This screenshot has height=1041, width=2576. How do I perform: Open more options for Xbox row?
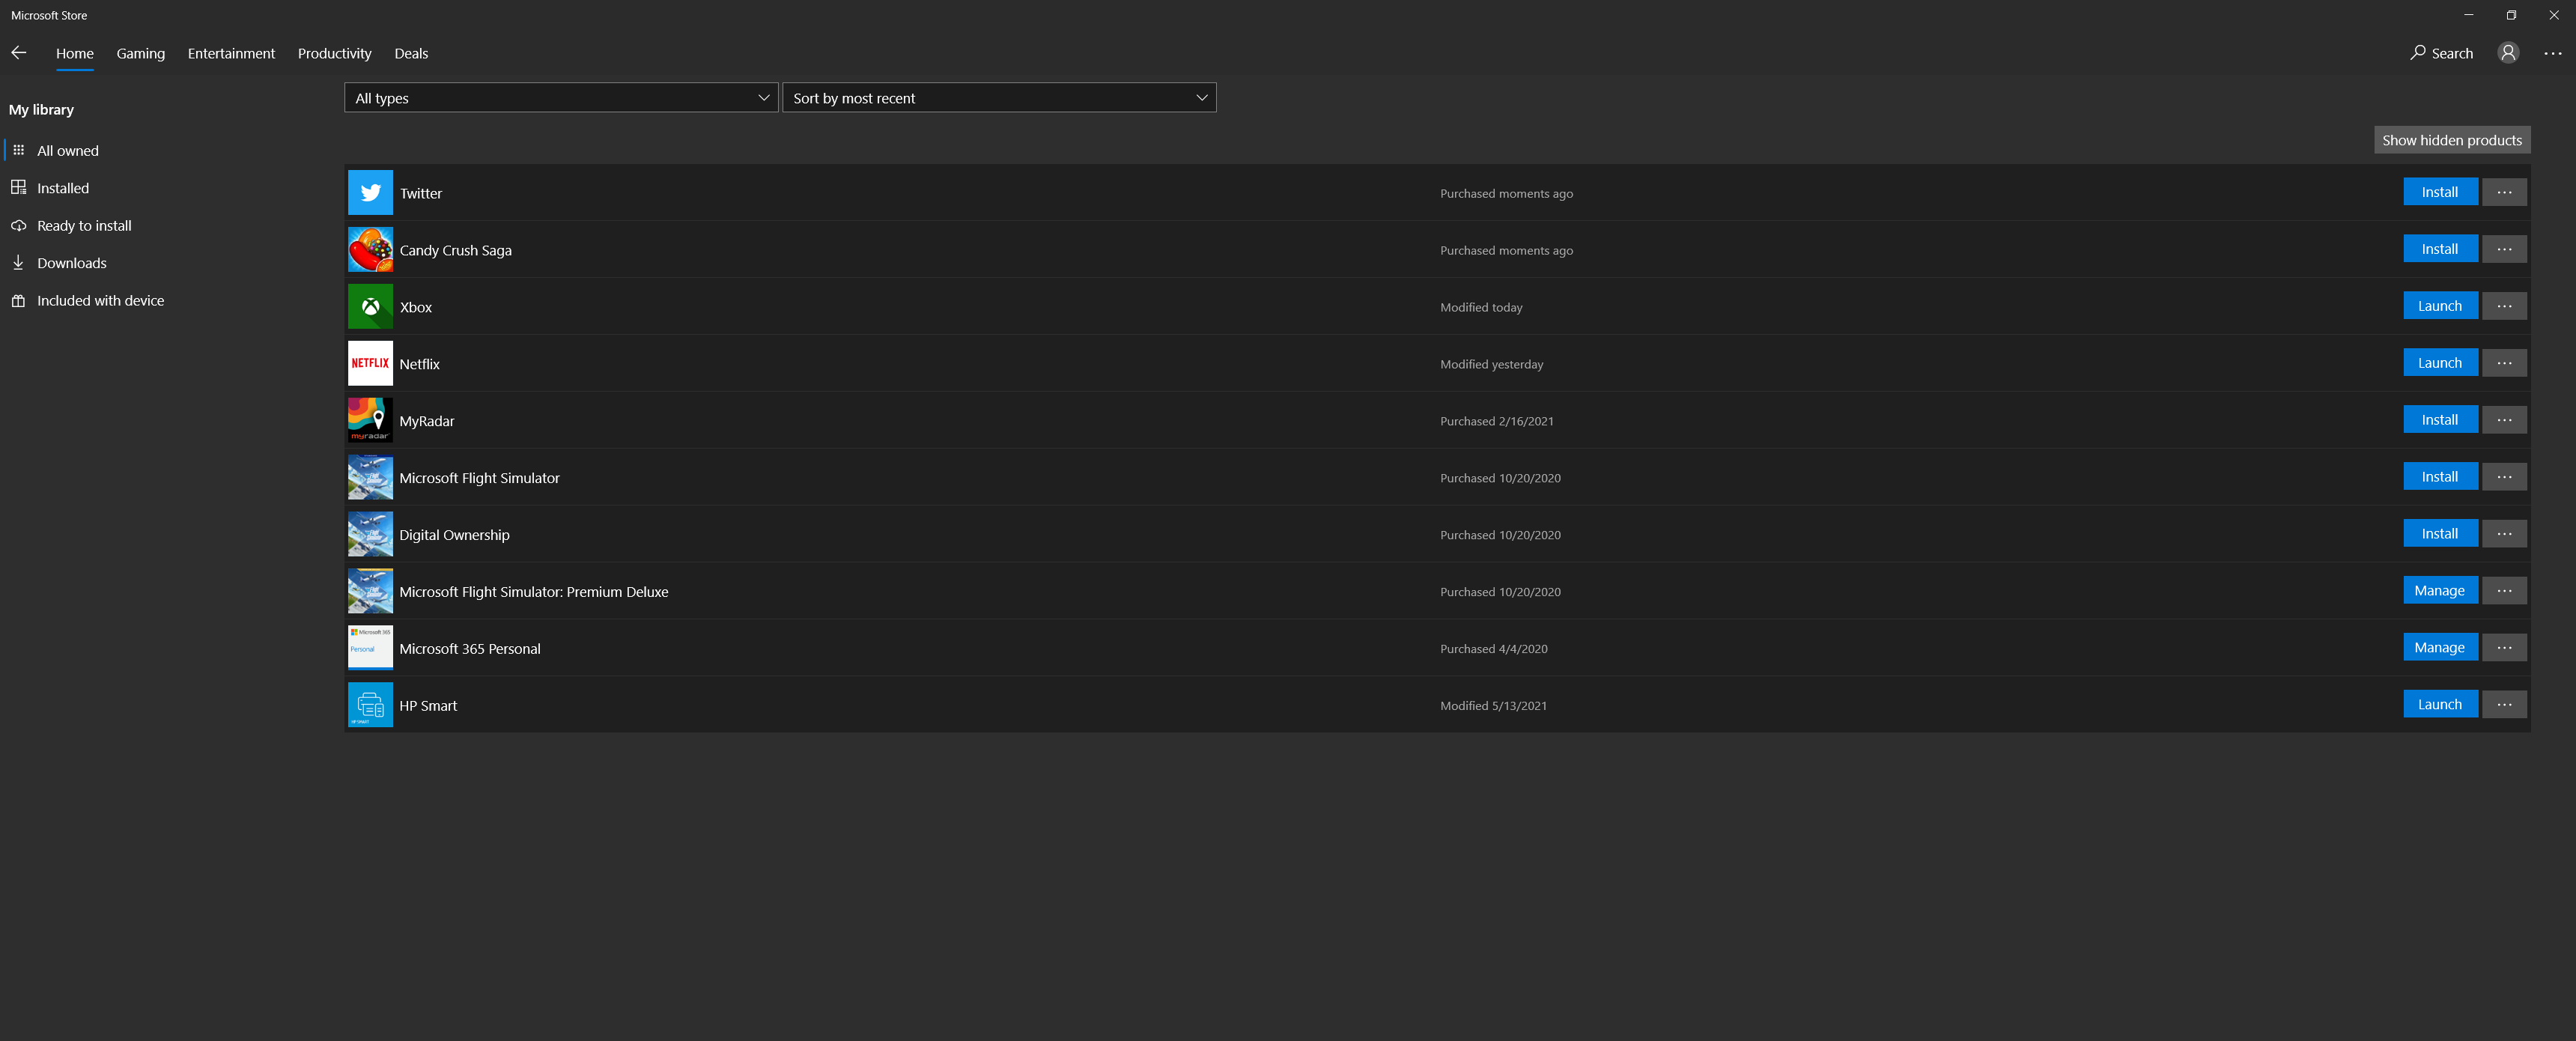[2504, 306]
